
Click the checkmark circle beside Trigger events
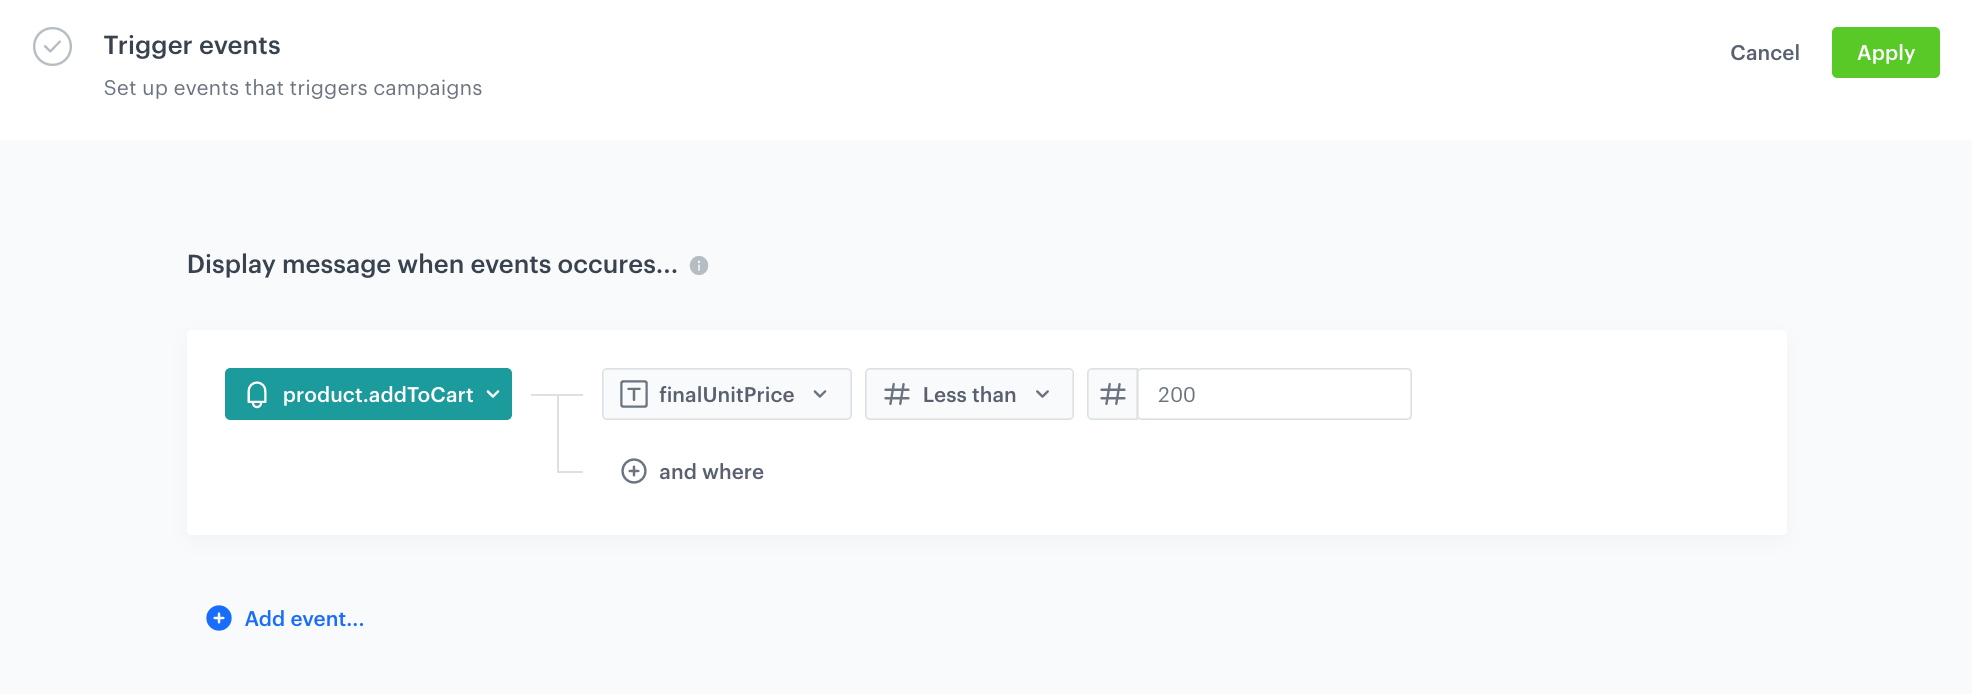click(52, 46)
